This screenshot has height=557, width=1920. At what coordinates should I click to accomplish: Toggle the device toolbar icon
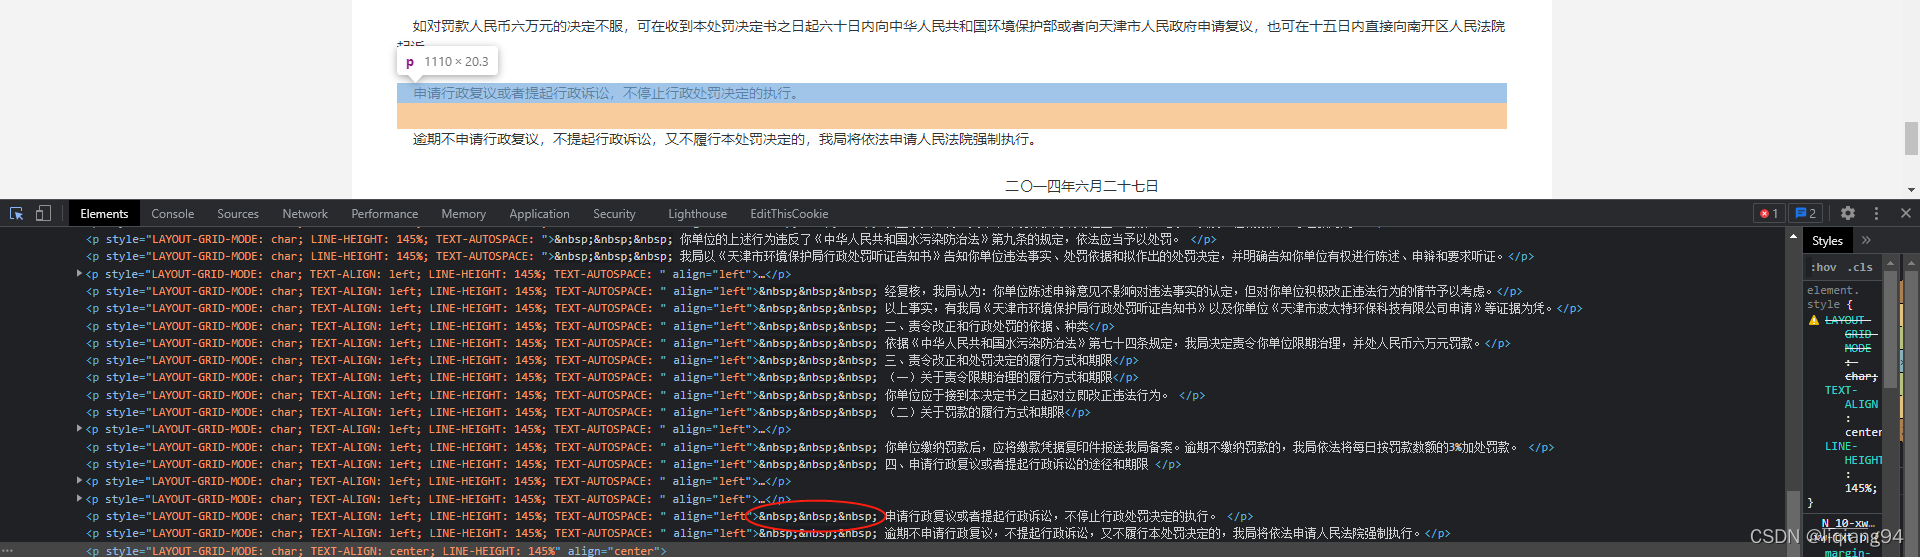tap(43, 214)
